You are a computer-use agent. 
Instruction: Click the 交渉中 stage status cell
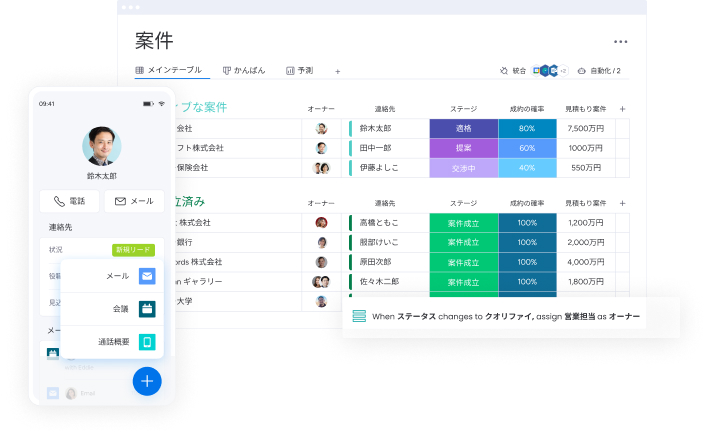464,168
